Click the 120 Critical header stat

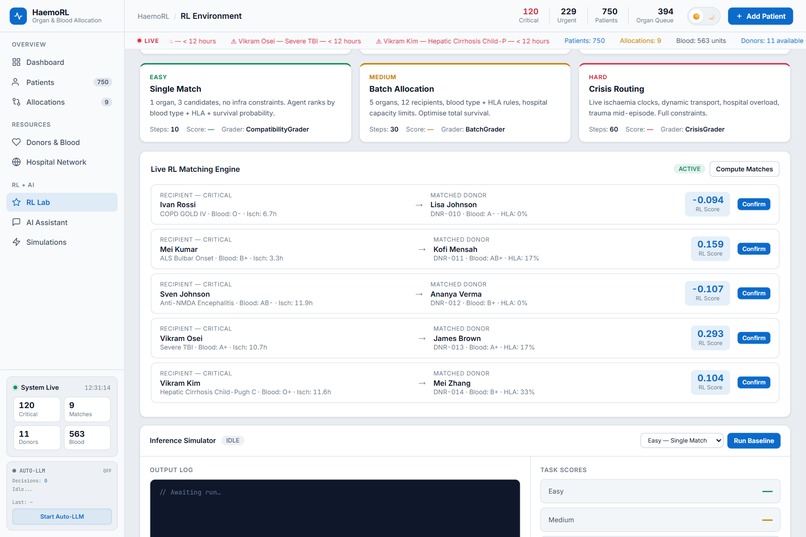529,15
